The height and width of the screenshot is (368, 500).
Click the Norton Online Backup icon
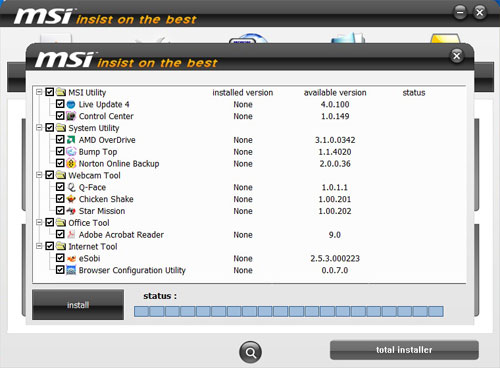click(71, 163)
